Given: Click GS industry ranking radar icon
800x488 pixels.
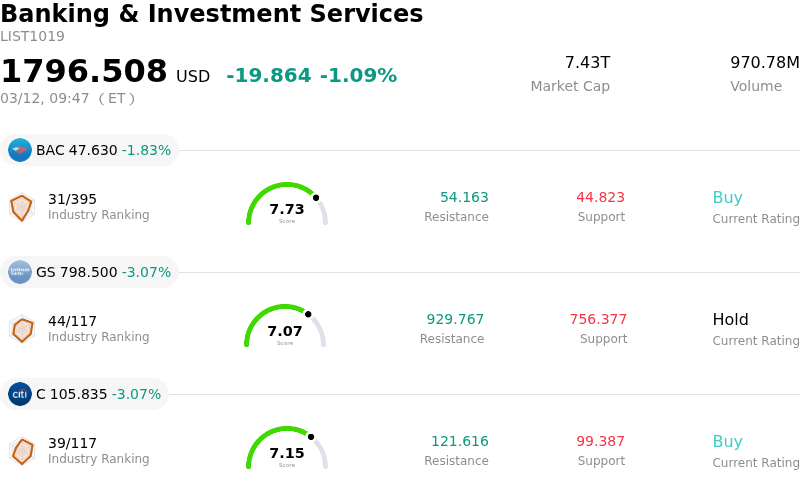Looking at the screenshot, I should [21, 329].
